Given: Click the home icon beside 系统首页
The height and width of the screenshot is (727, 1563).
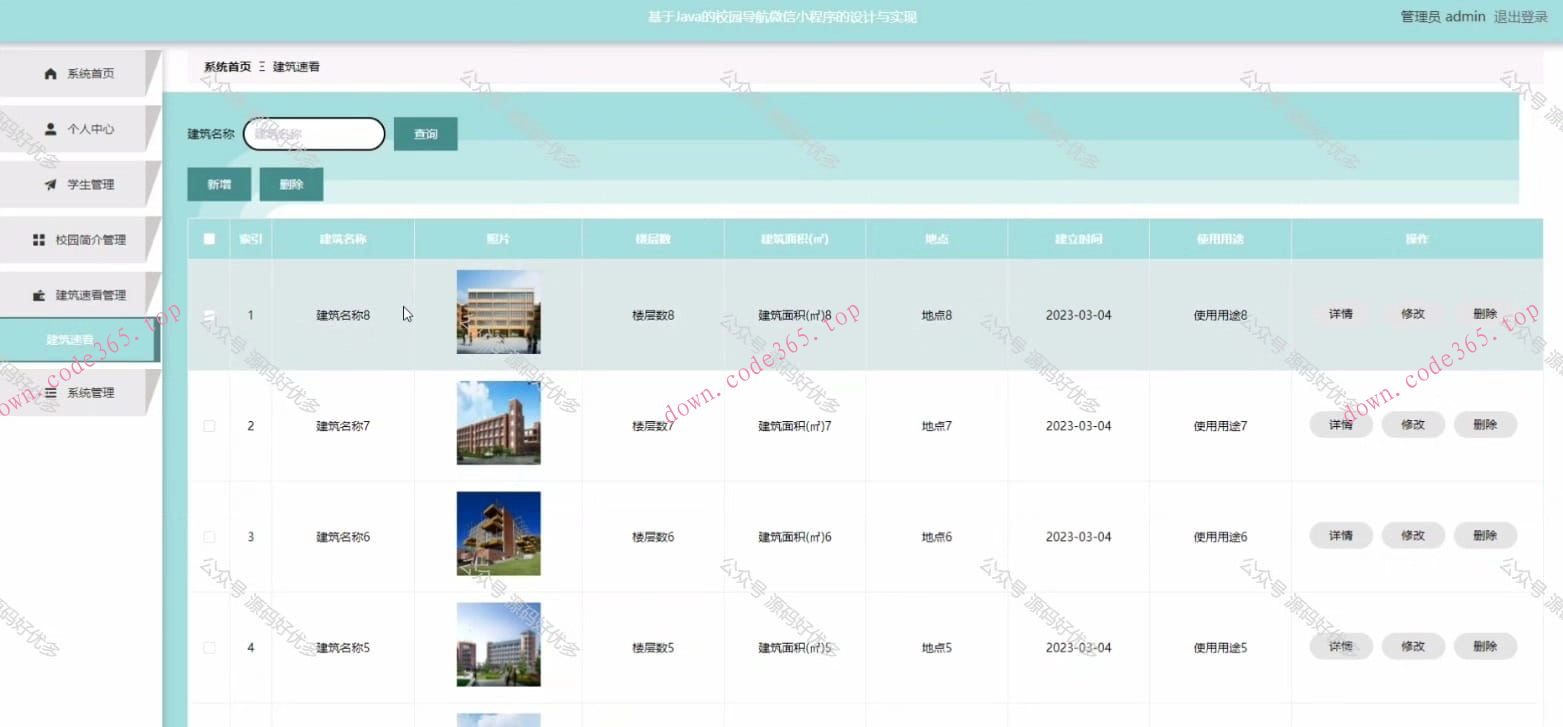Looking at the screenshot, I should coord(51,74).
